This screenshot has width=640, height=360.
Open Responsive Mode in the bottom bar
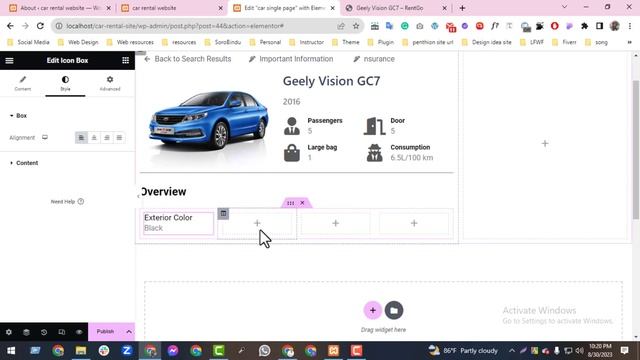pos(62,332)
